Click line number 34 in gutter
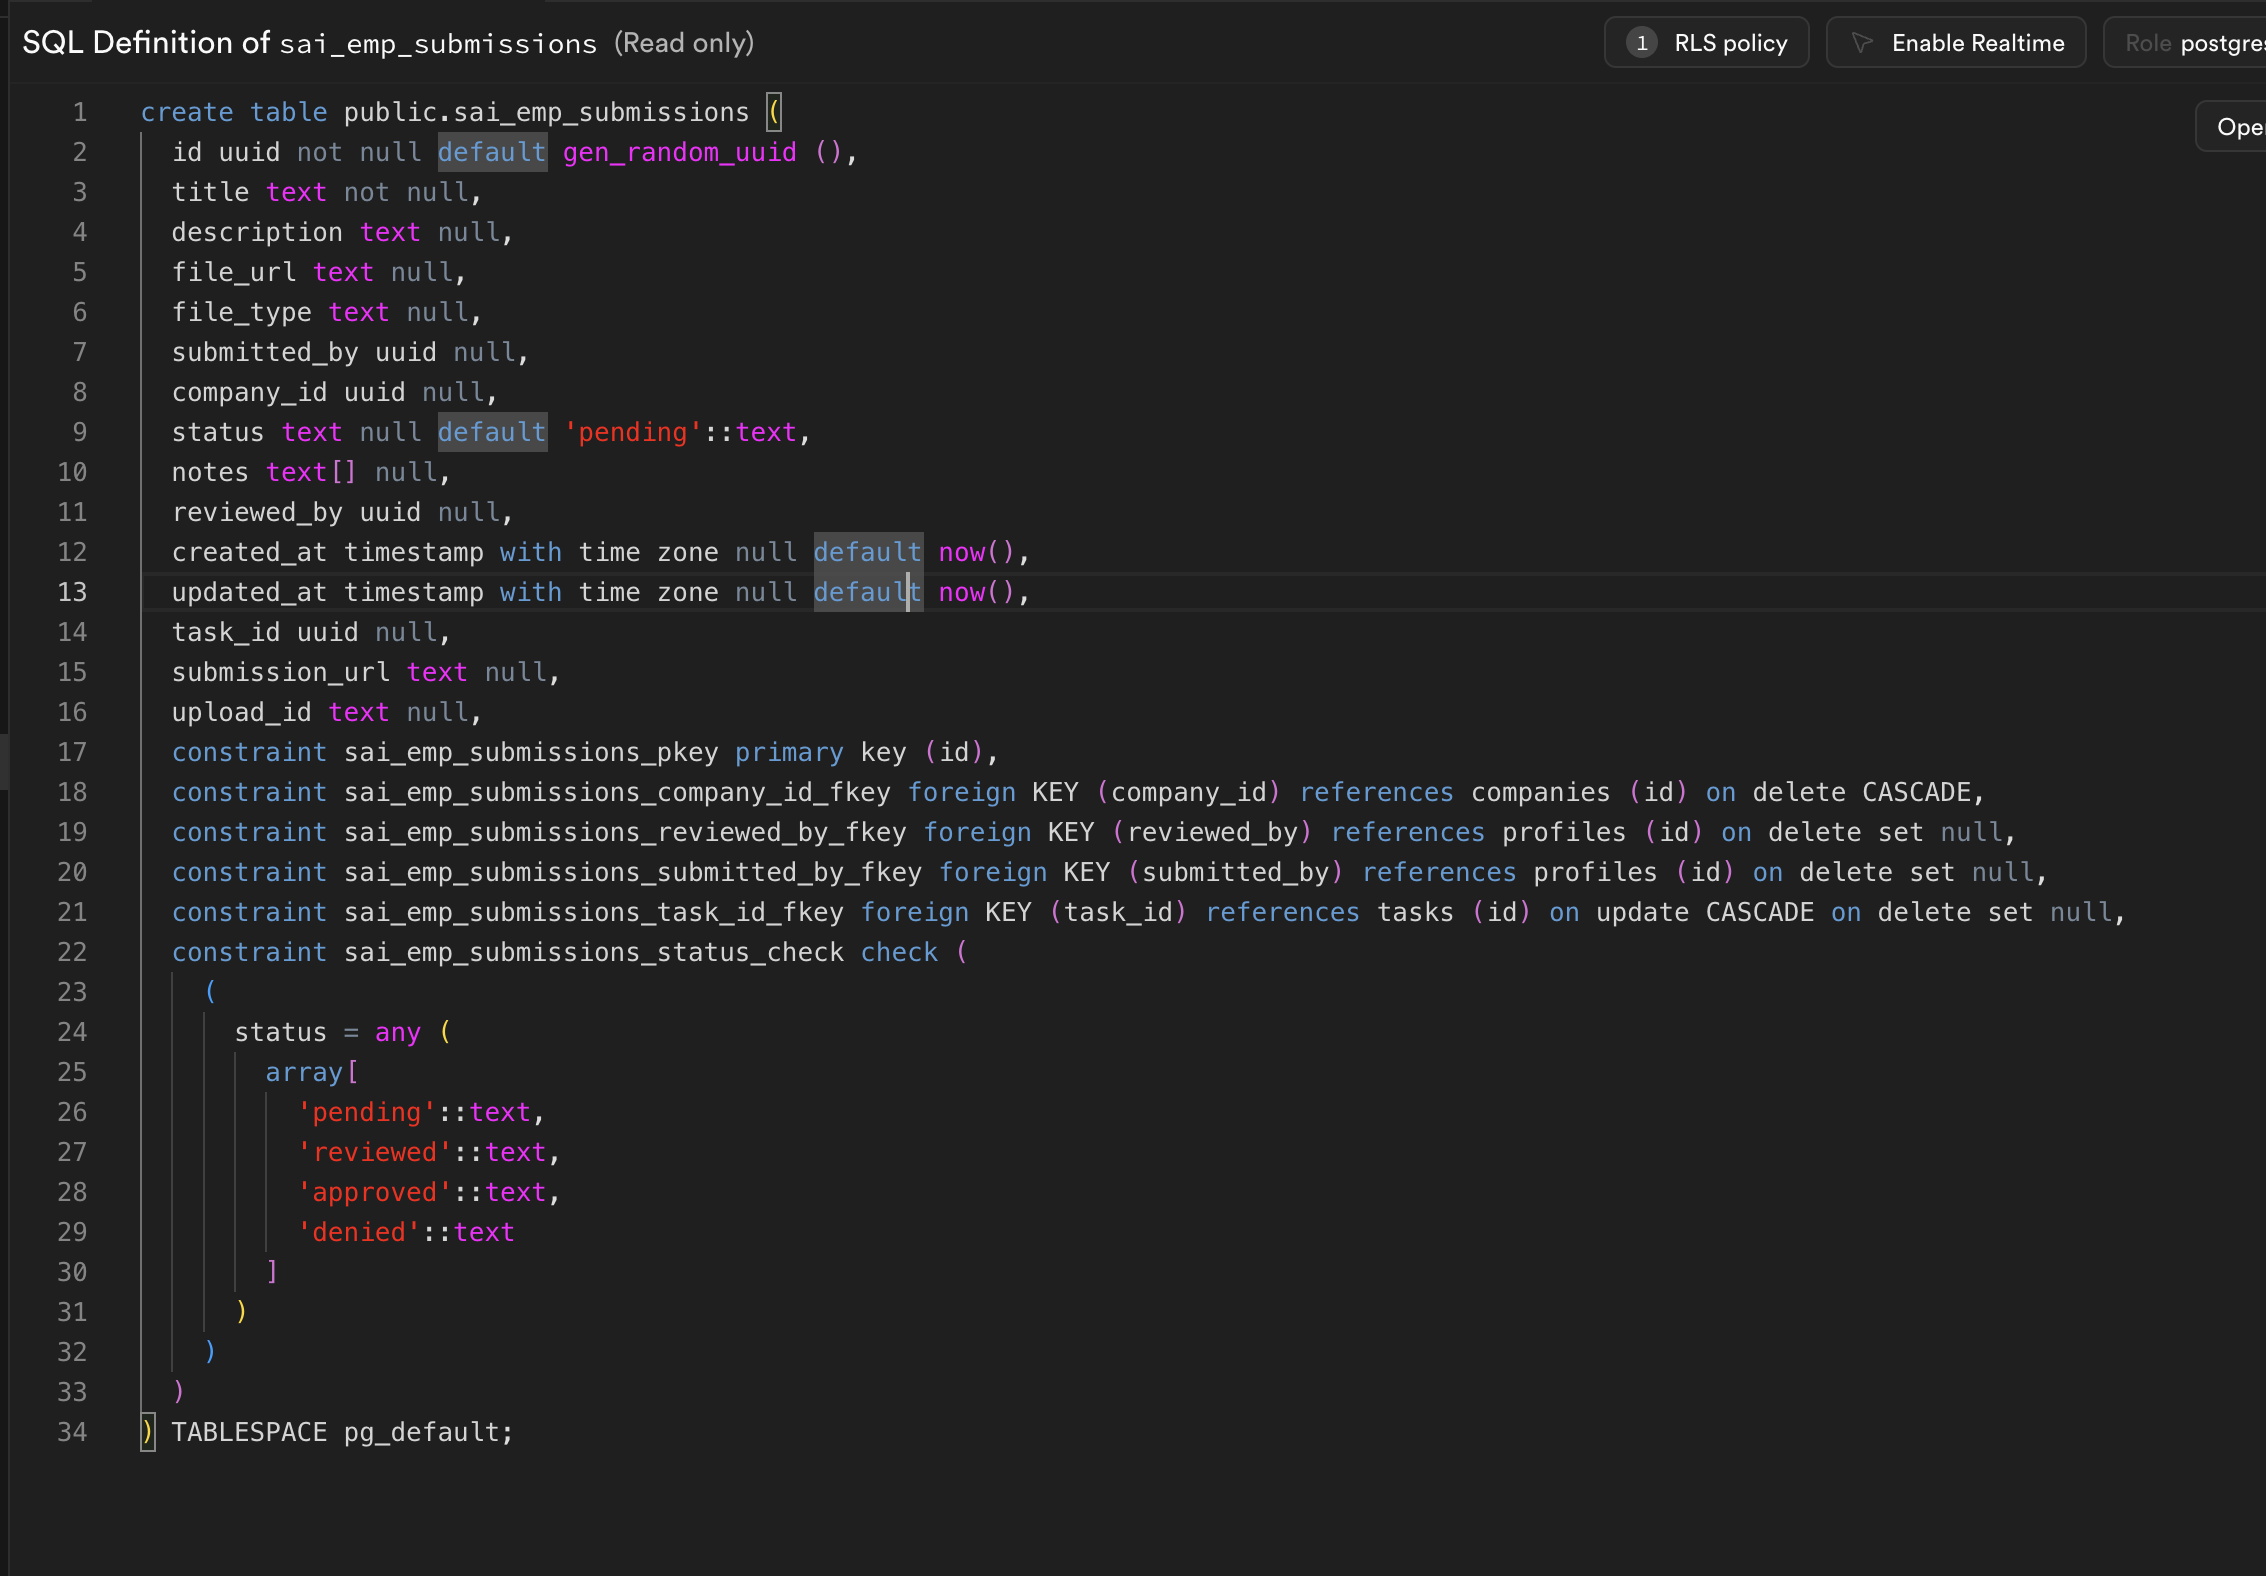2266x1576 pixels. (x=72, y=1432)
